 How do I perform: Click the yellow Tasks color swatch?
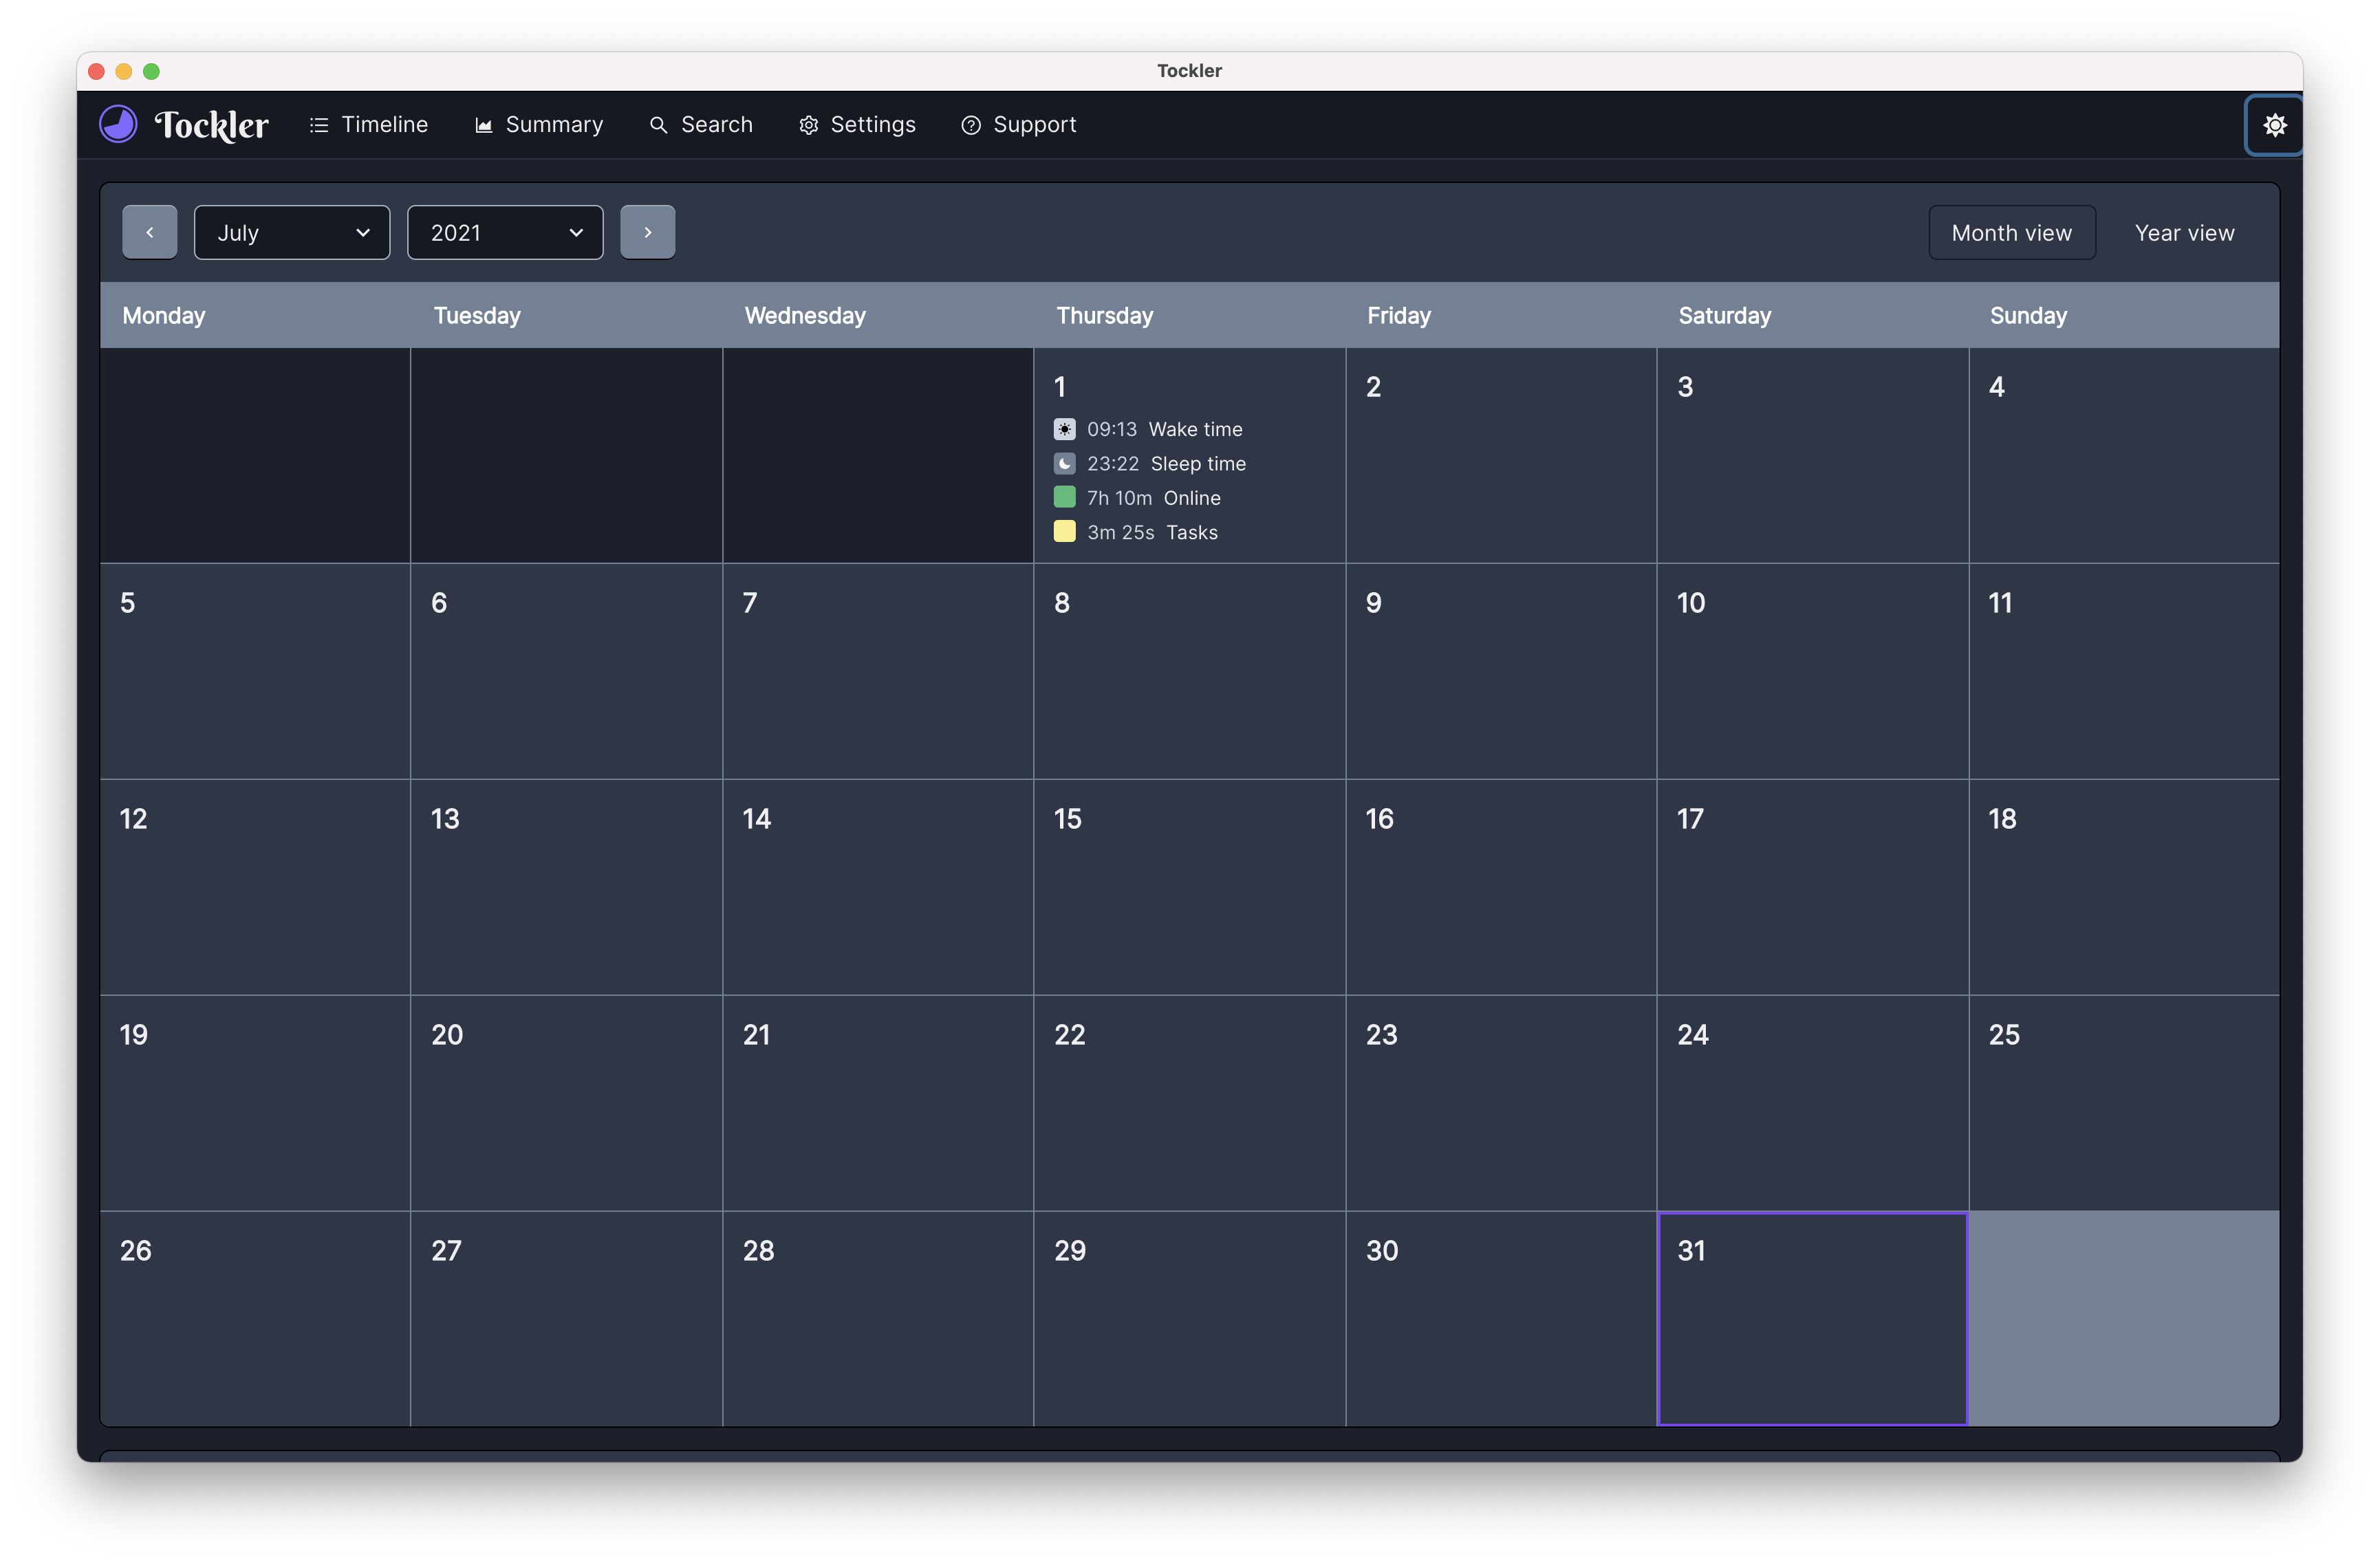pyautogui.click(x=1064, y=532)
